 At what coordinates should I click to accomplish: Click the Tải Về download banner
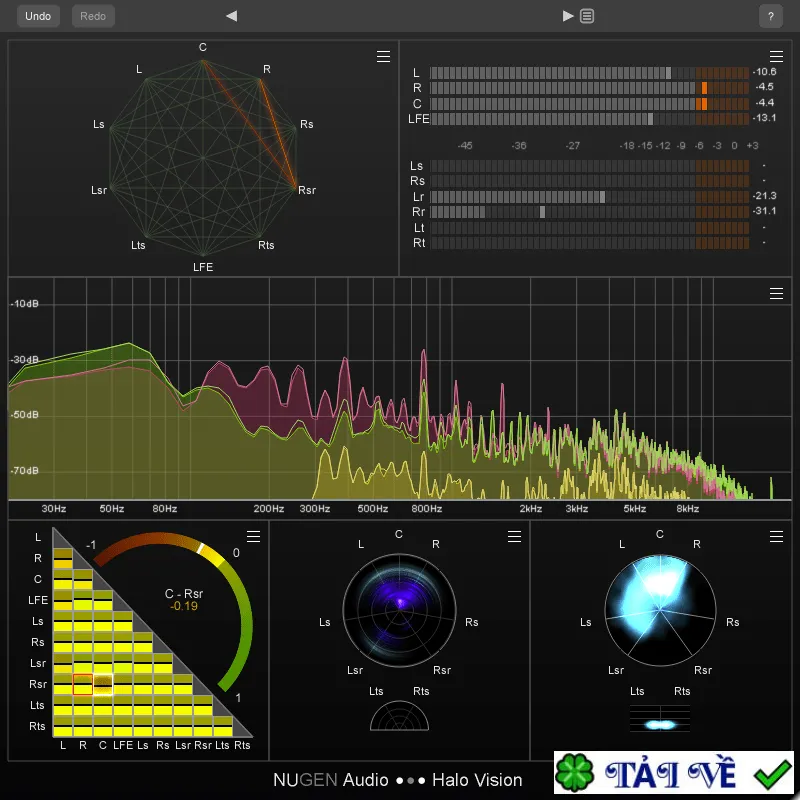click(673, 772)
